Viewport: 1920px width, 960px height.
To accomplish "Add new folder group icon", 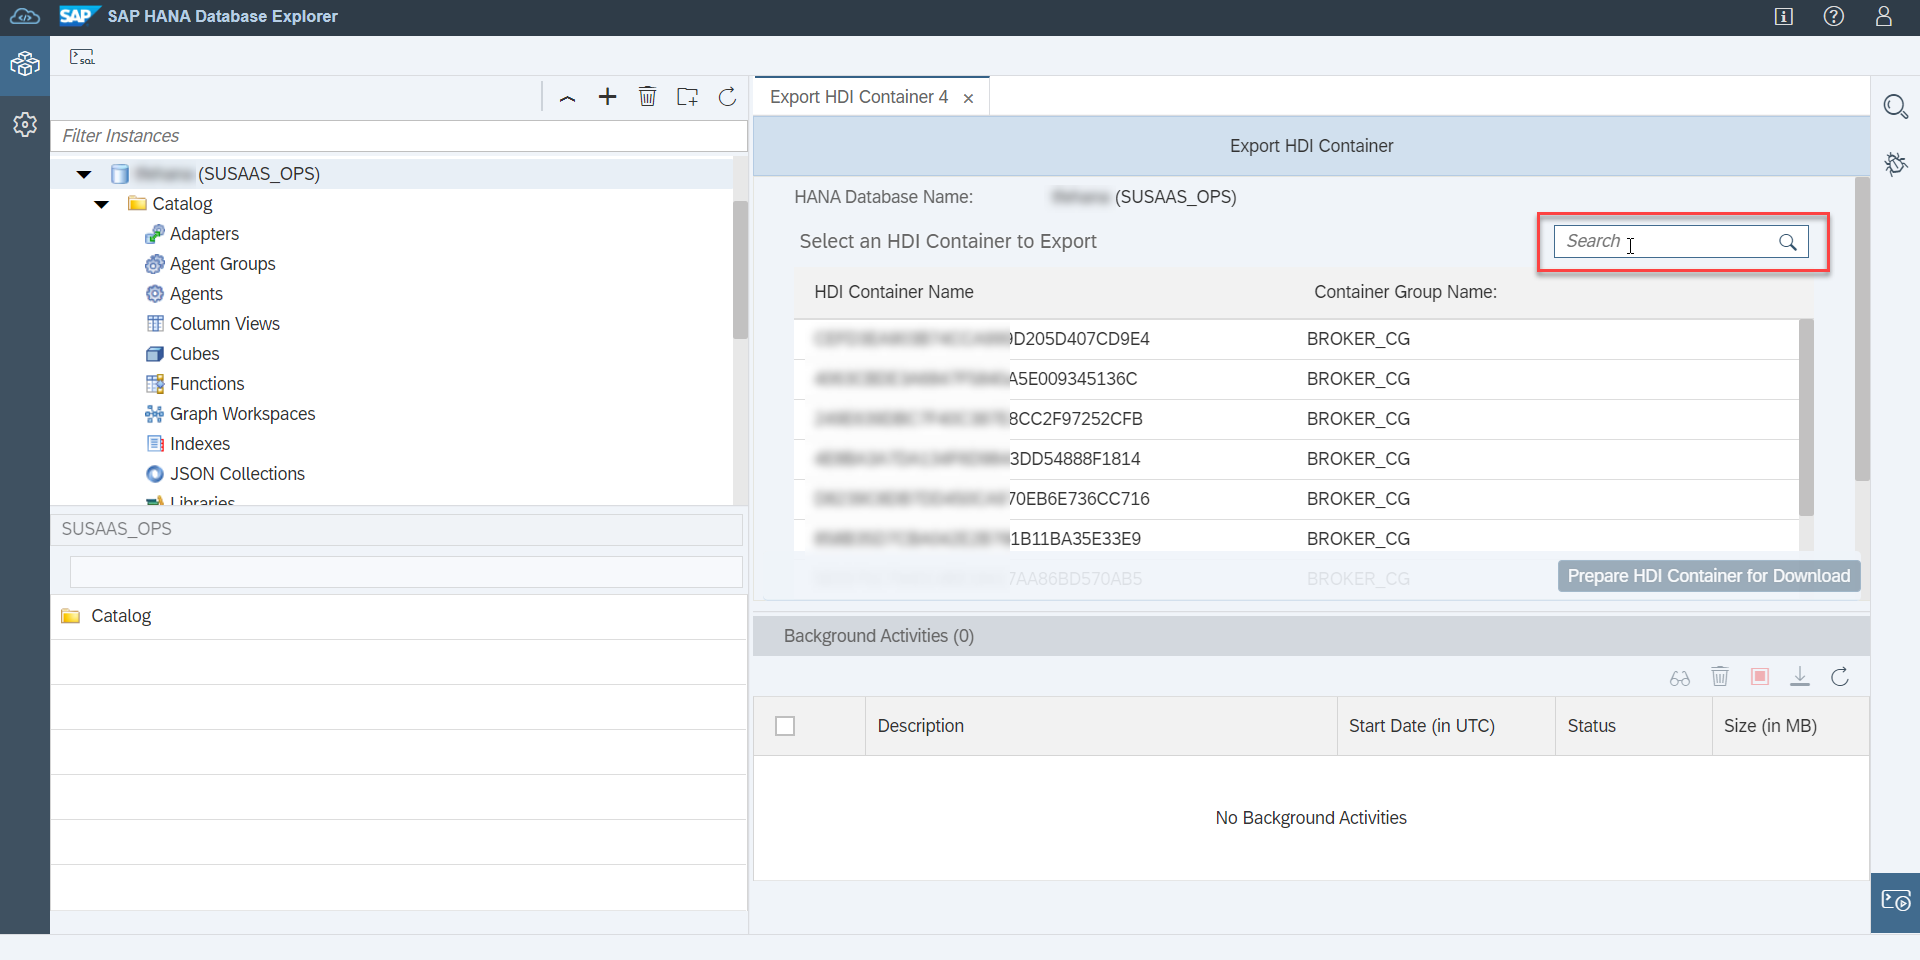I will (x=687, y=97).
